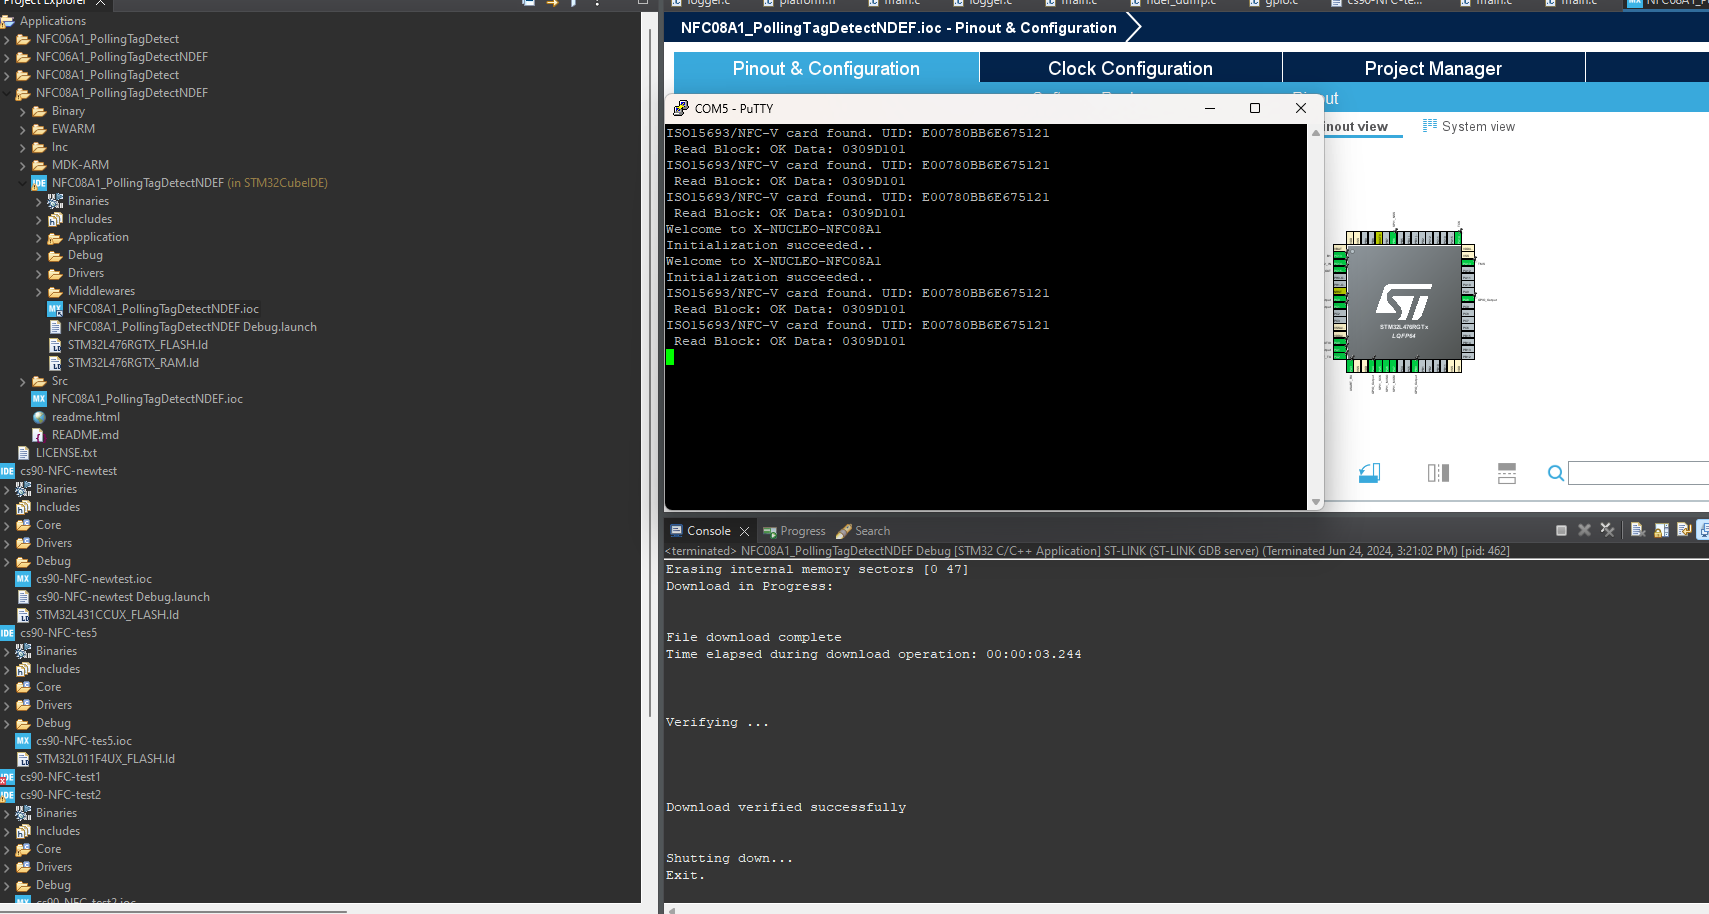Click the flip chip vertically icon
Viewport: 1709px width, 914px height.
coord(1507,473)
